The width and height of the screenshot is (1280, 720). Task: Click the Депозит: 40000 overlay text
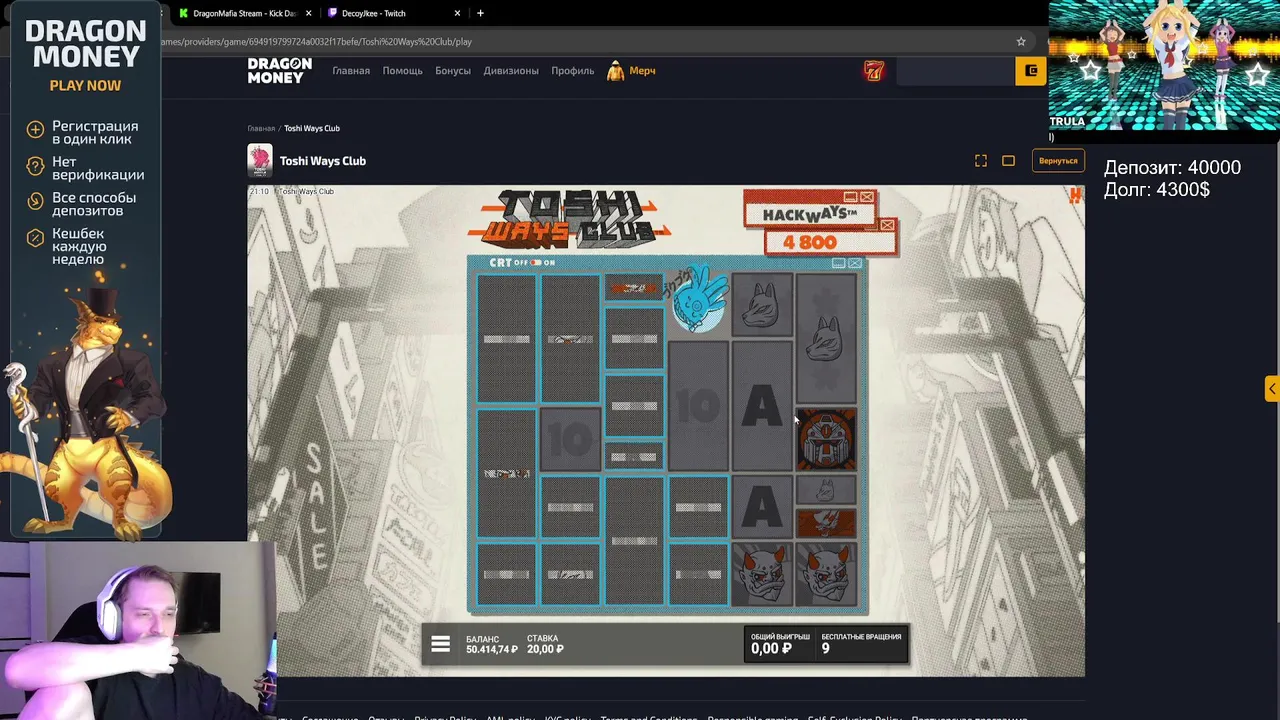click(x=1172, y=168)
